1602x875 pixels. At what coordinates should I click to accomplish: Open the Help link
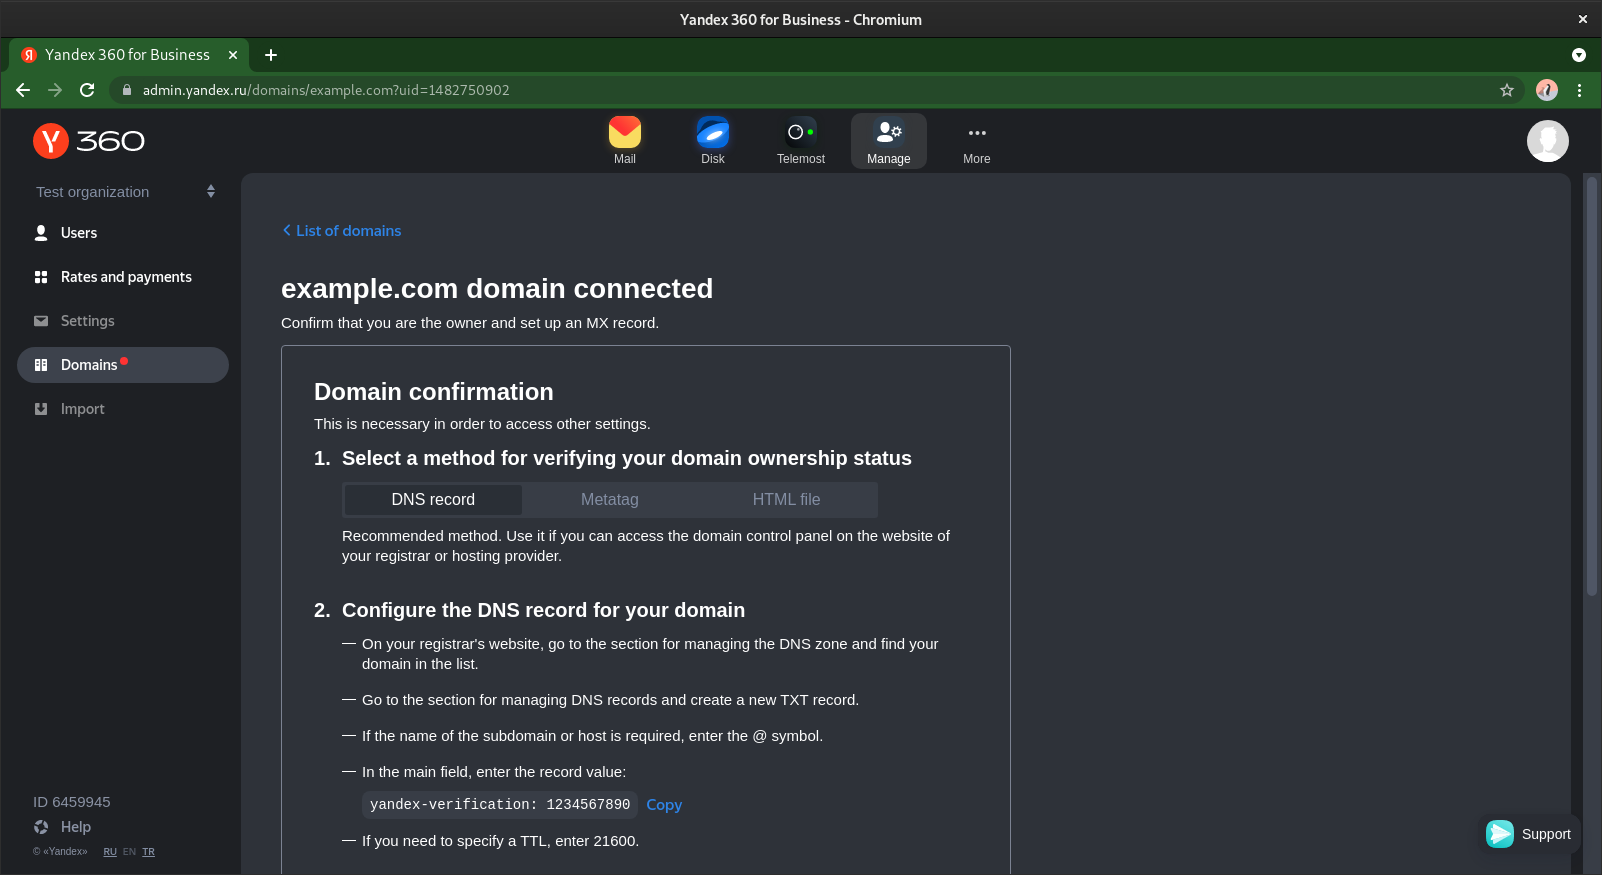[62, 827]
